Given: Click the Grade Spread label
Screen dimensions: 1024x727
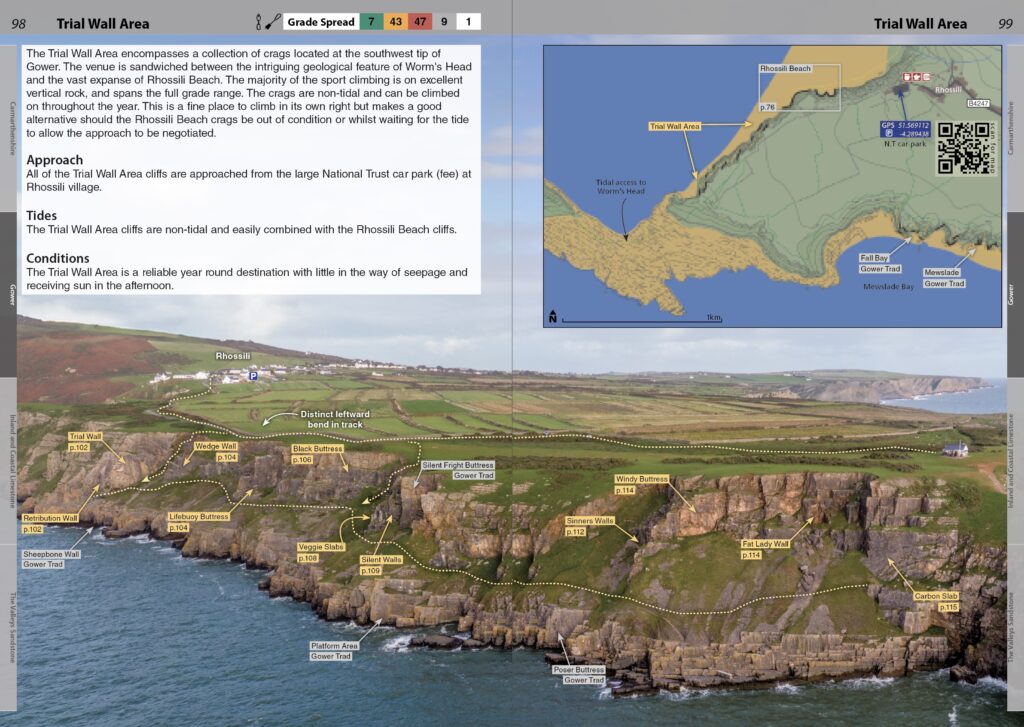Looking at the screenshot, I should tap(321, 22).
